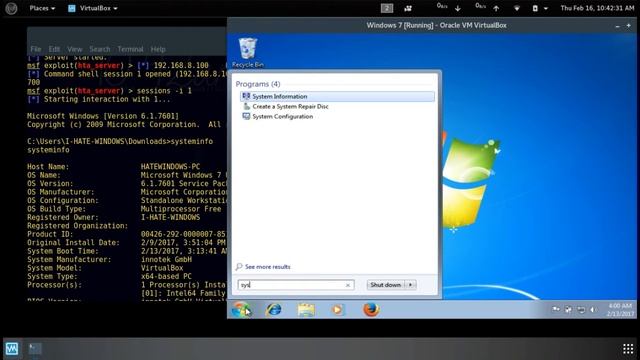Switch to terminal in bottom dock
Image resolution: width=640 pixels, height=360 pixels.
pyautogui.click(x=35, y=349)
